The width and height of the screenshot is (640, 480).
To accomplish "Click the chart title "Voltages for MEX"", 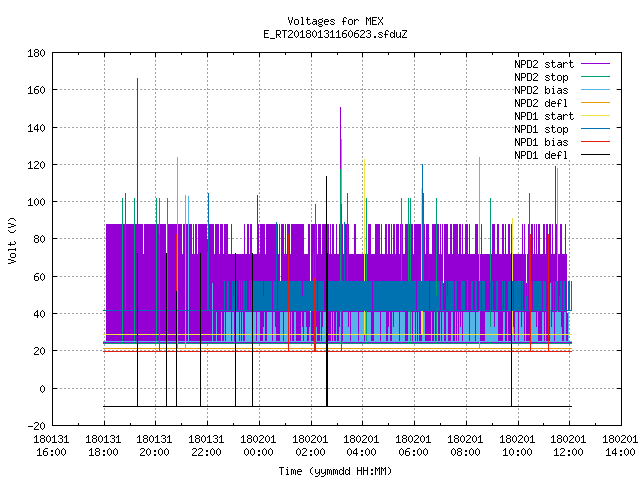I will (x=335, y=21).
